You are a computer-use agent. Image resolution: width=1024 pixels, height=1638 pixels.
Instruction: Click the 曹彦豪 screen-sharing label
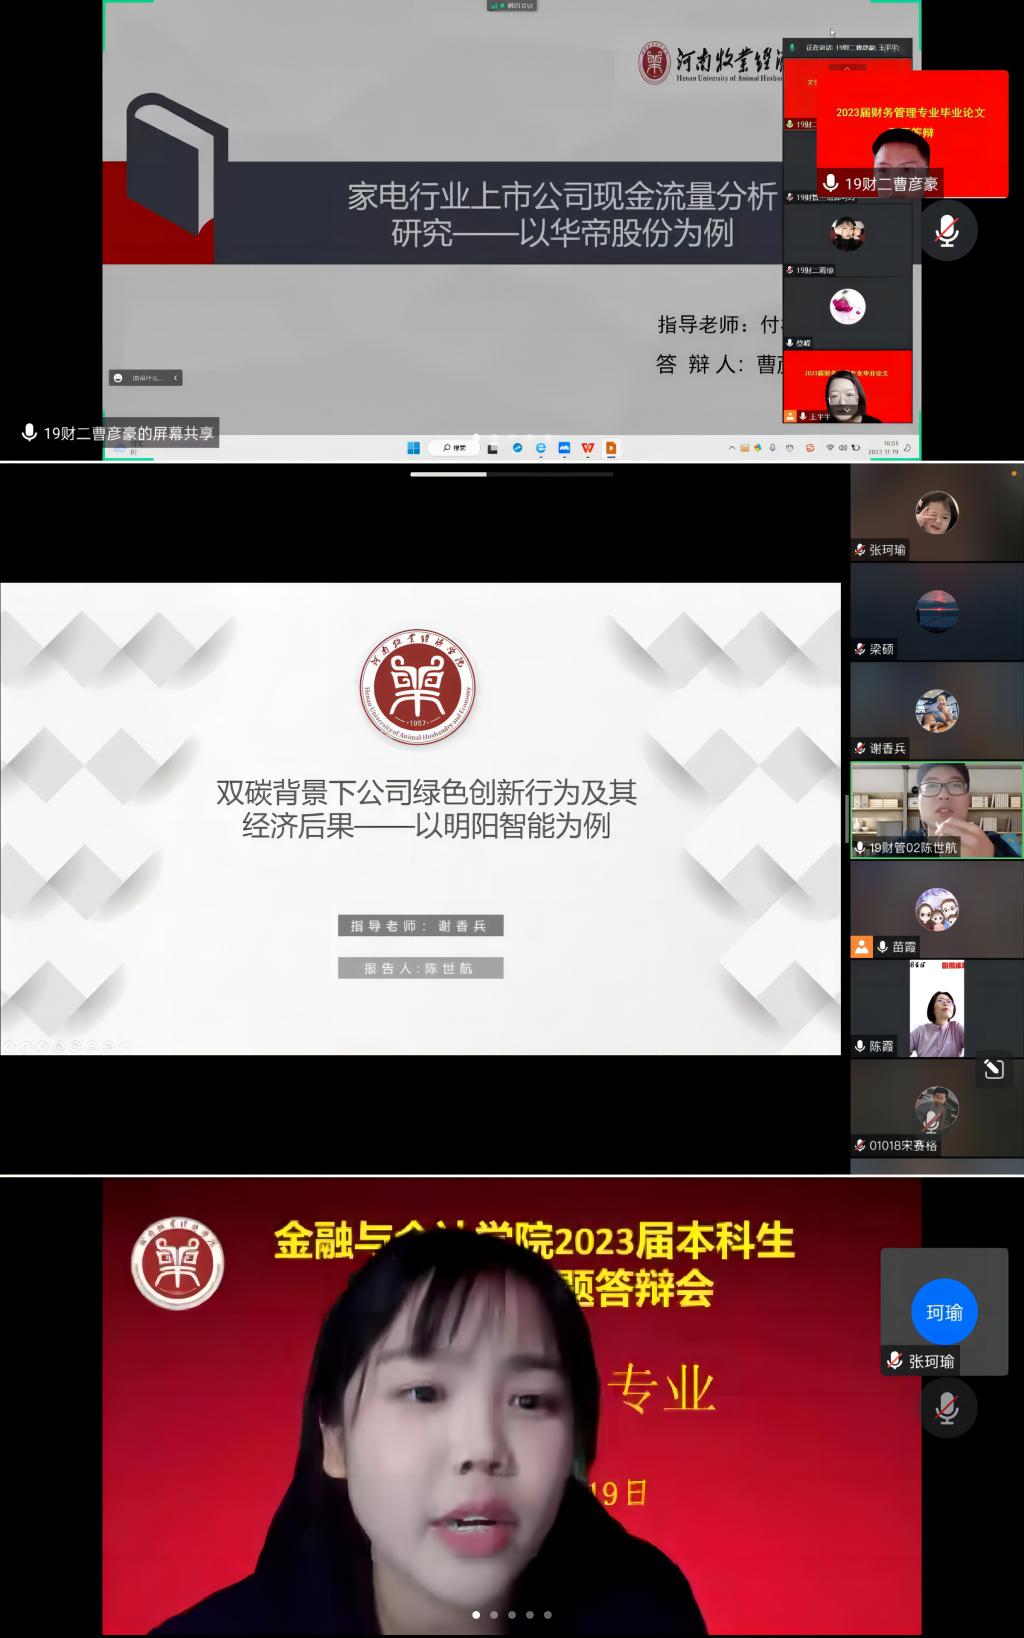pyautogui.click(x=119, y=433)
